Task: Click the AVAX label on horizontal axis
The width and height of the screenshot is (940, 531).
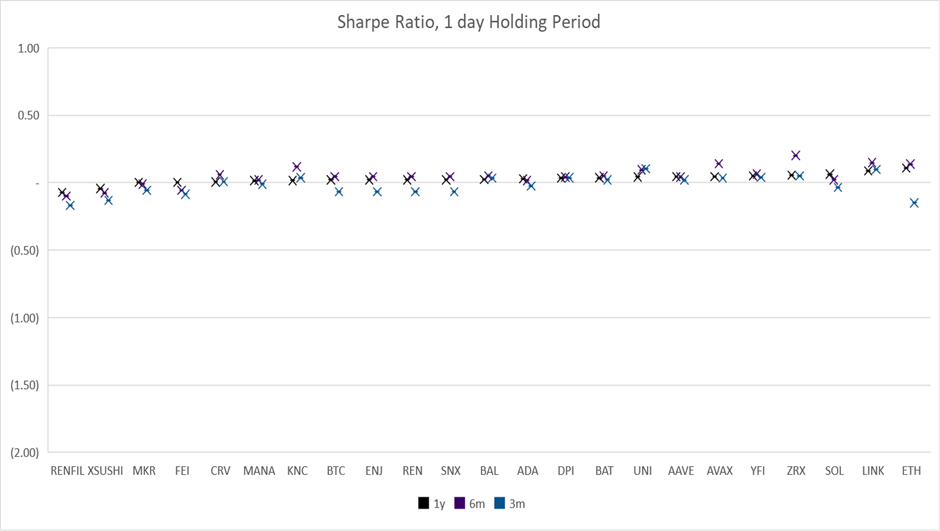Action: (x=719, y=470)
